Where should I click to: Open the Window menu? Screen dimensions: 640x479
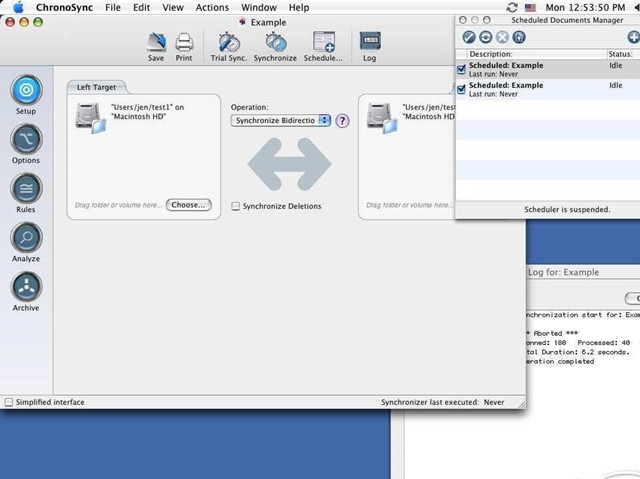coord(259,7)
